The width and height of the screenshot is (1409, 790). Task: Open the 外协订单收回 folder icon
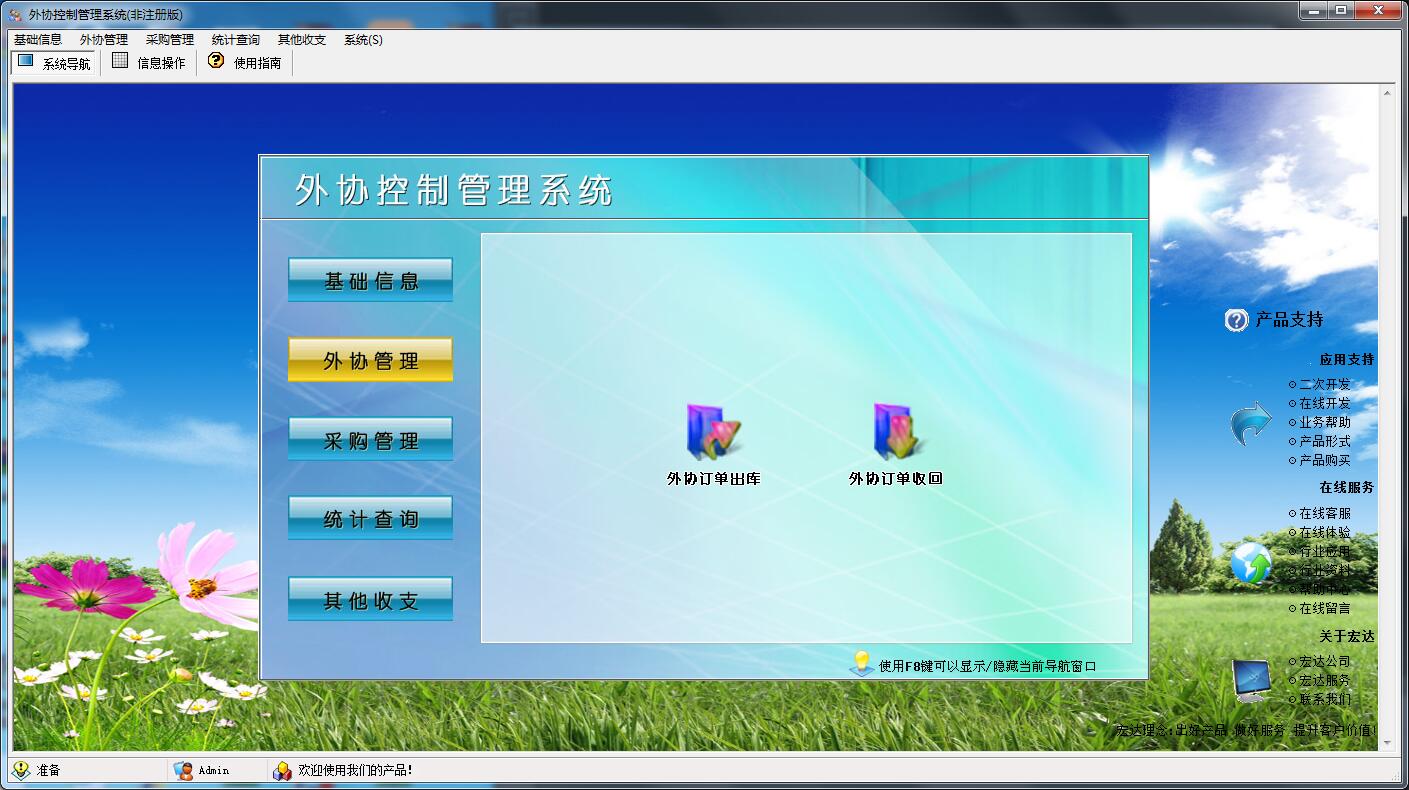[x=898, y=432]
